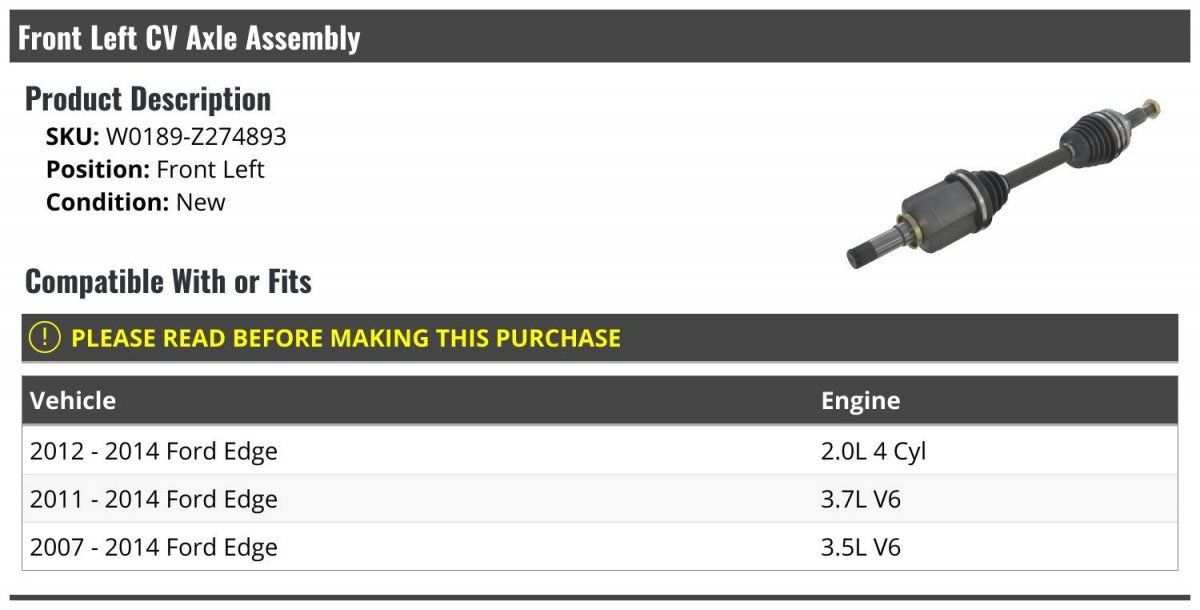Click the 3.7L V6 engine cell
Viewport: 1200px width, 610px height.
click(861, 499)
